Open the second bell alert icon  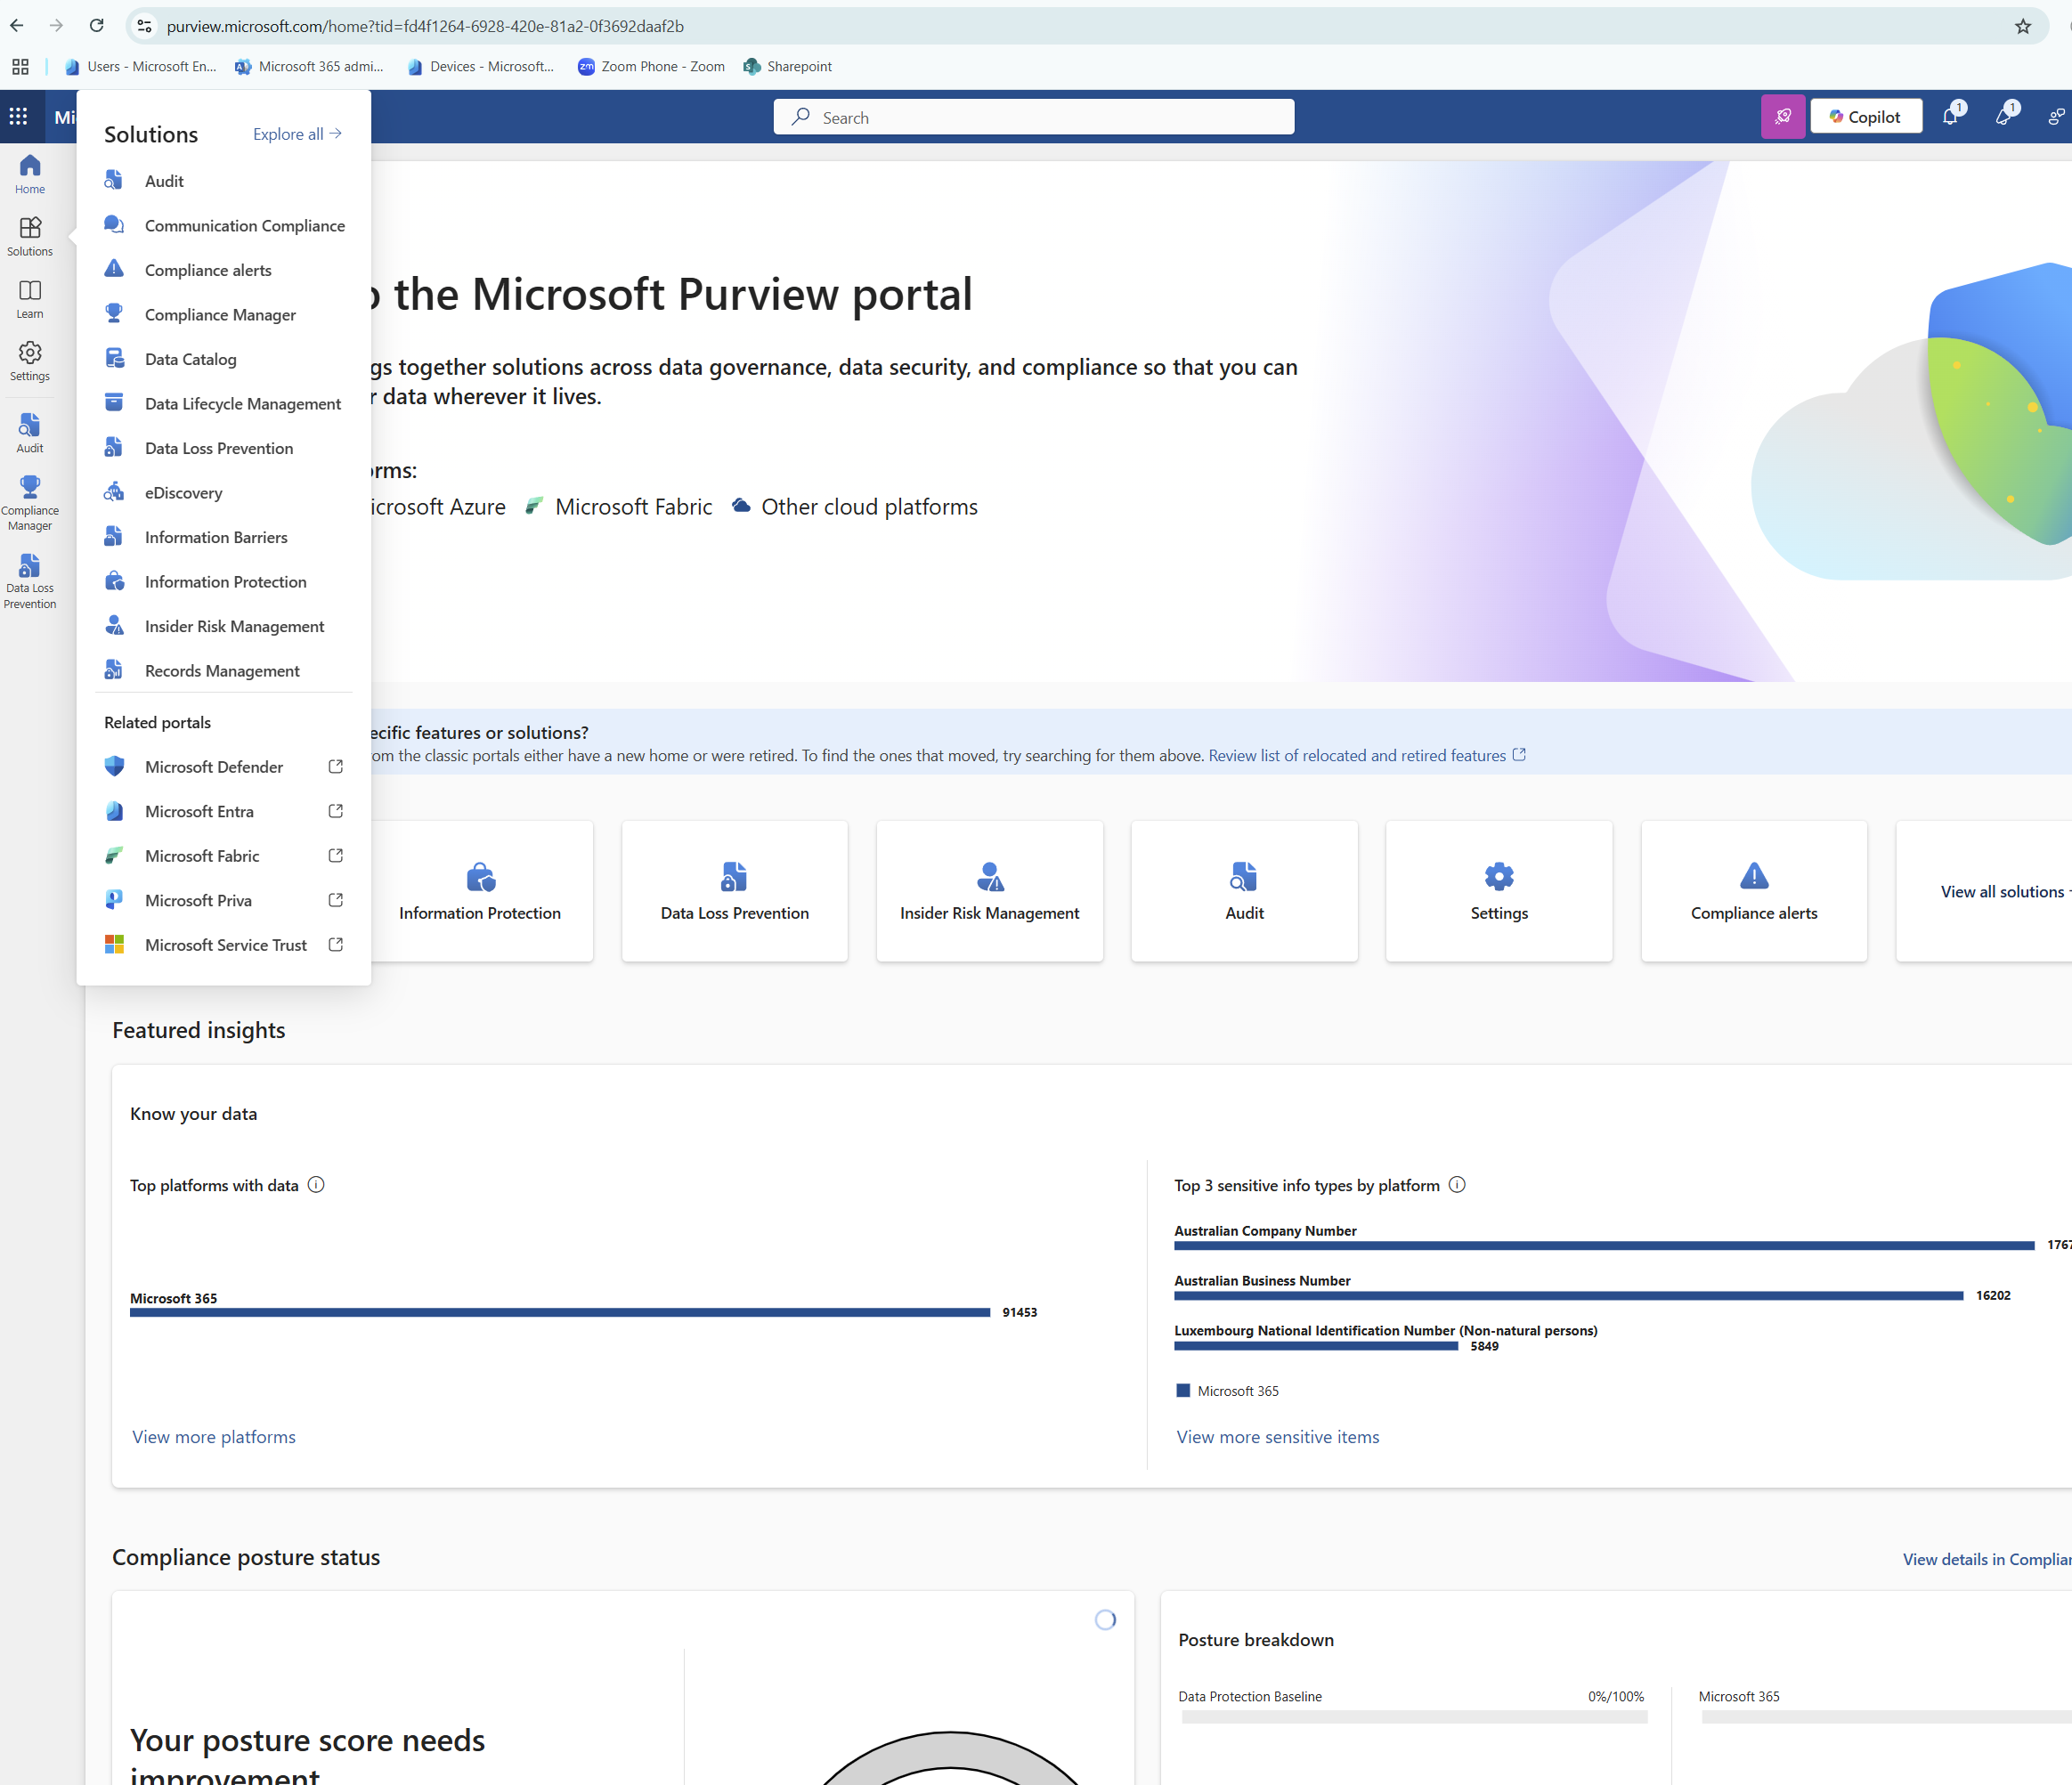click(x=2003, y=117)
